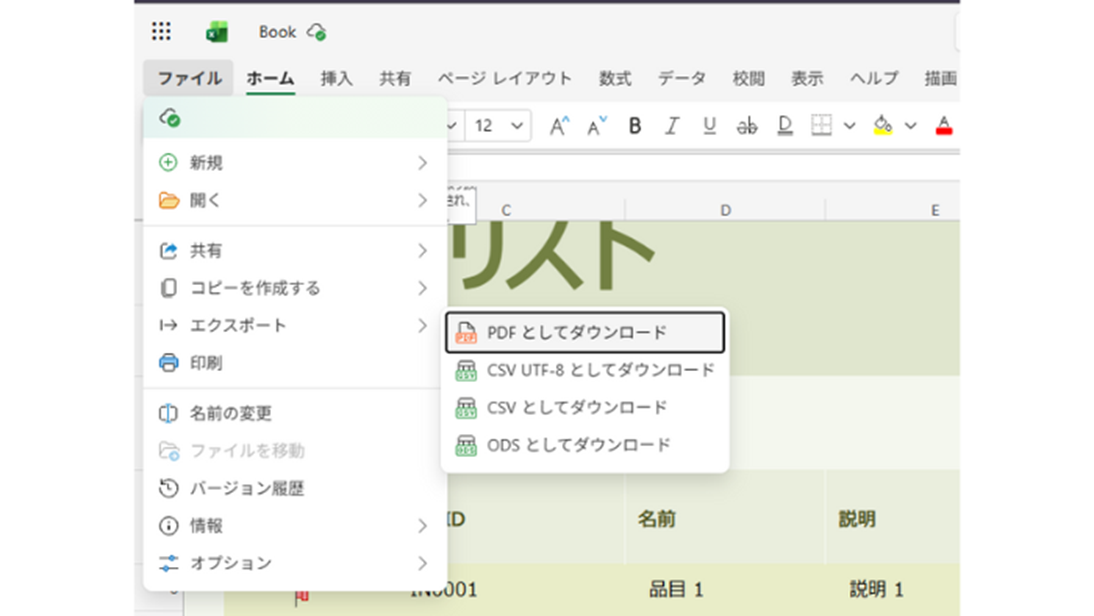The height and width of the screenshot is (616, 1094).
Task: Open バージョン履歴 from the menu
Action: (x=246, y=489)
